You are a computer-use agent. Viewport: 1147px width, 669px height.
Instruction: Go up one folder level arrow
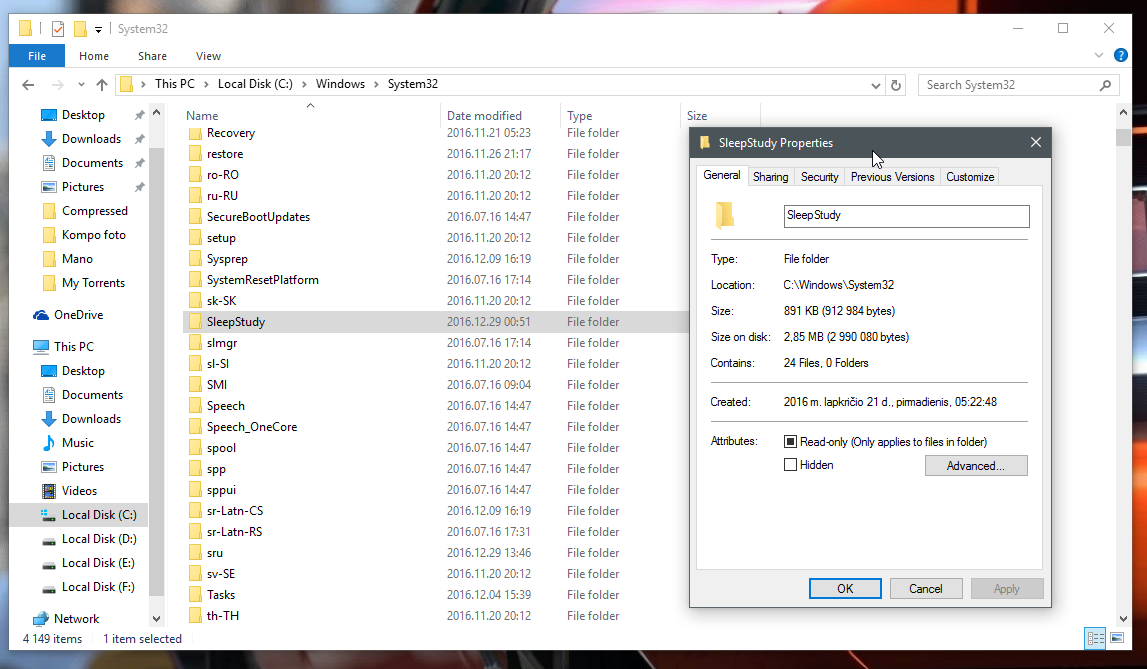click(102, 85)
